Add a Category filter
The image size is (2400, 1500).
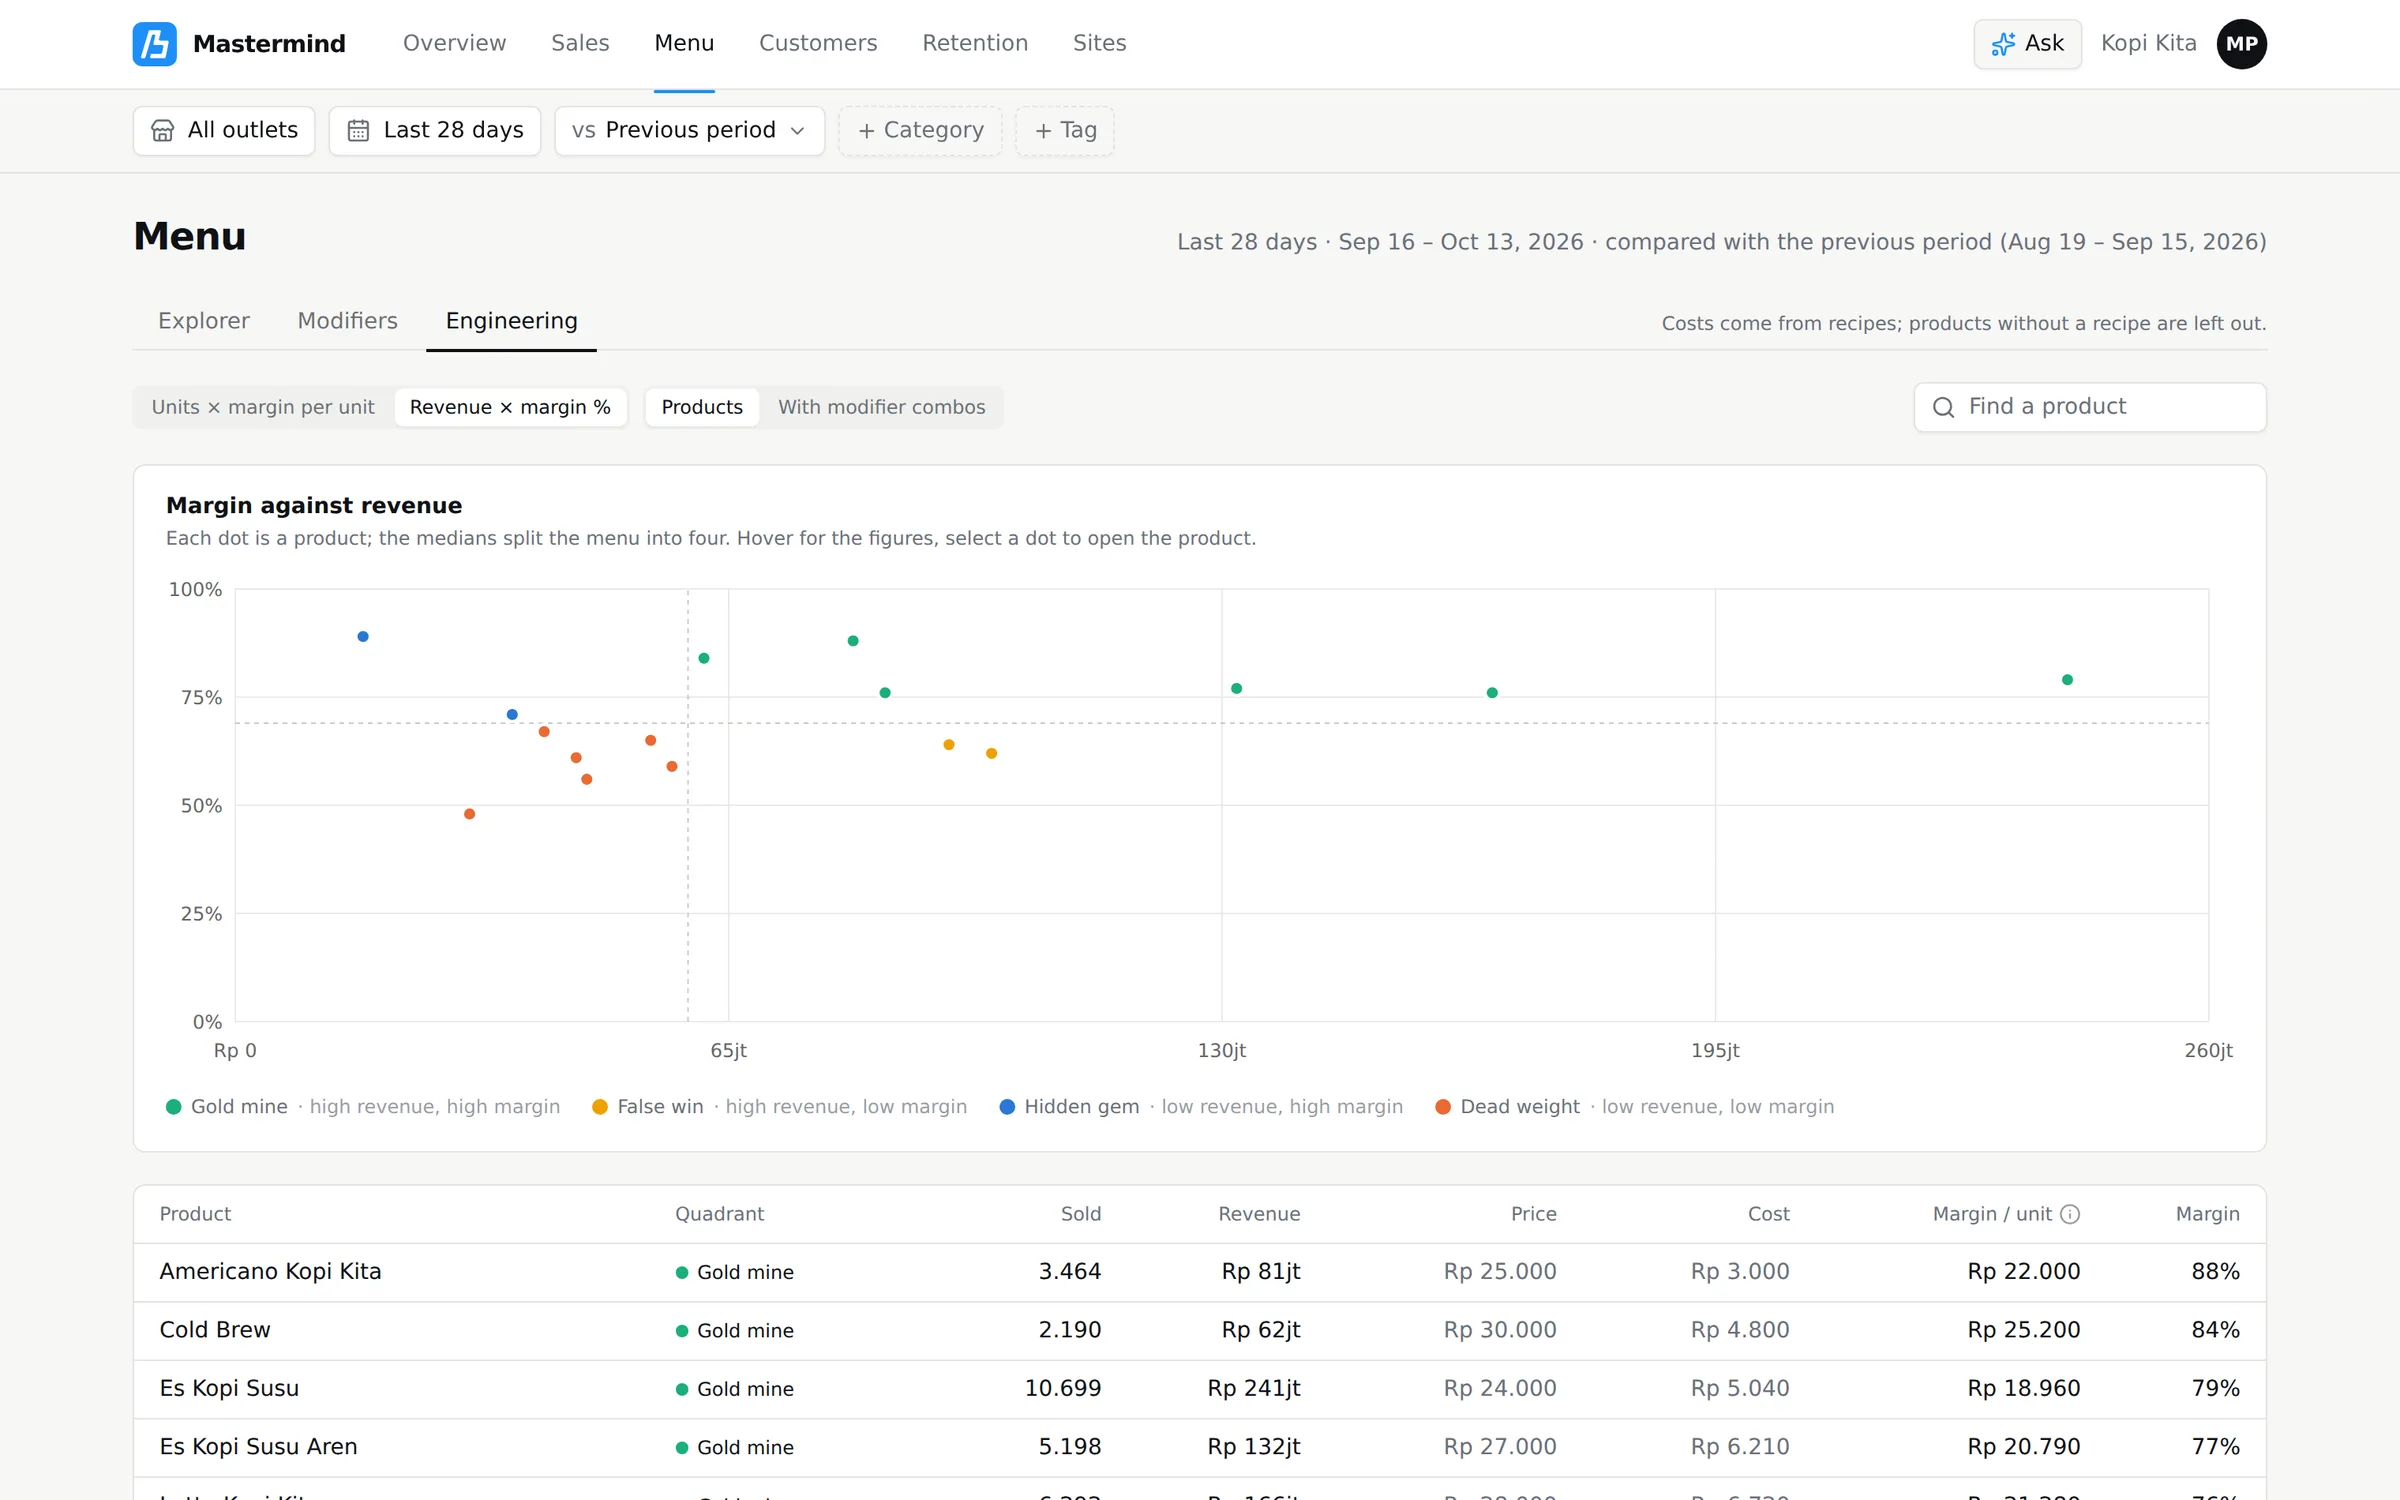coord(920,130)
